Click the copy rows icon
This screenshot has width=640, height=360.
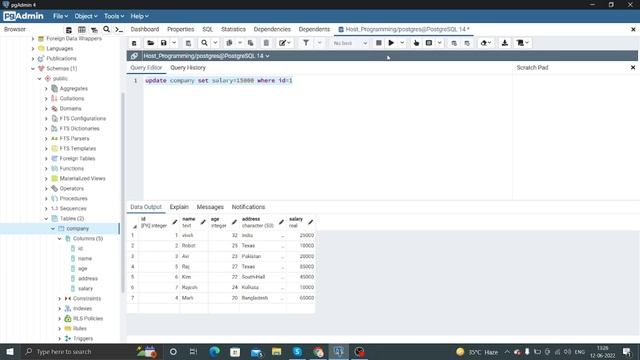(229, 43)
